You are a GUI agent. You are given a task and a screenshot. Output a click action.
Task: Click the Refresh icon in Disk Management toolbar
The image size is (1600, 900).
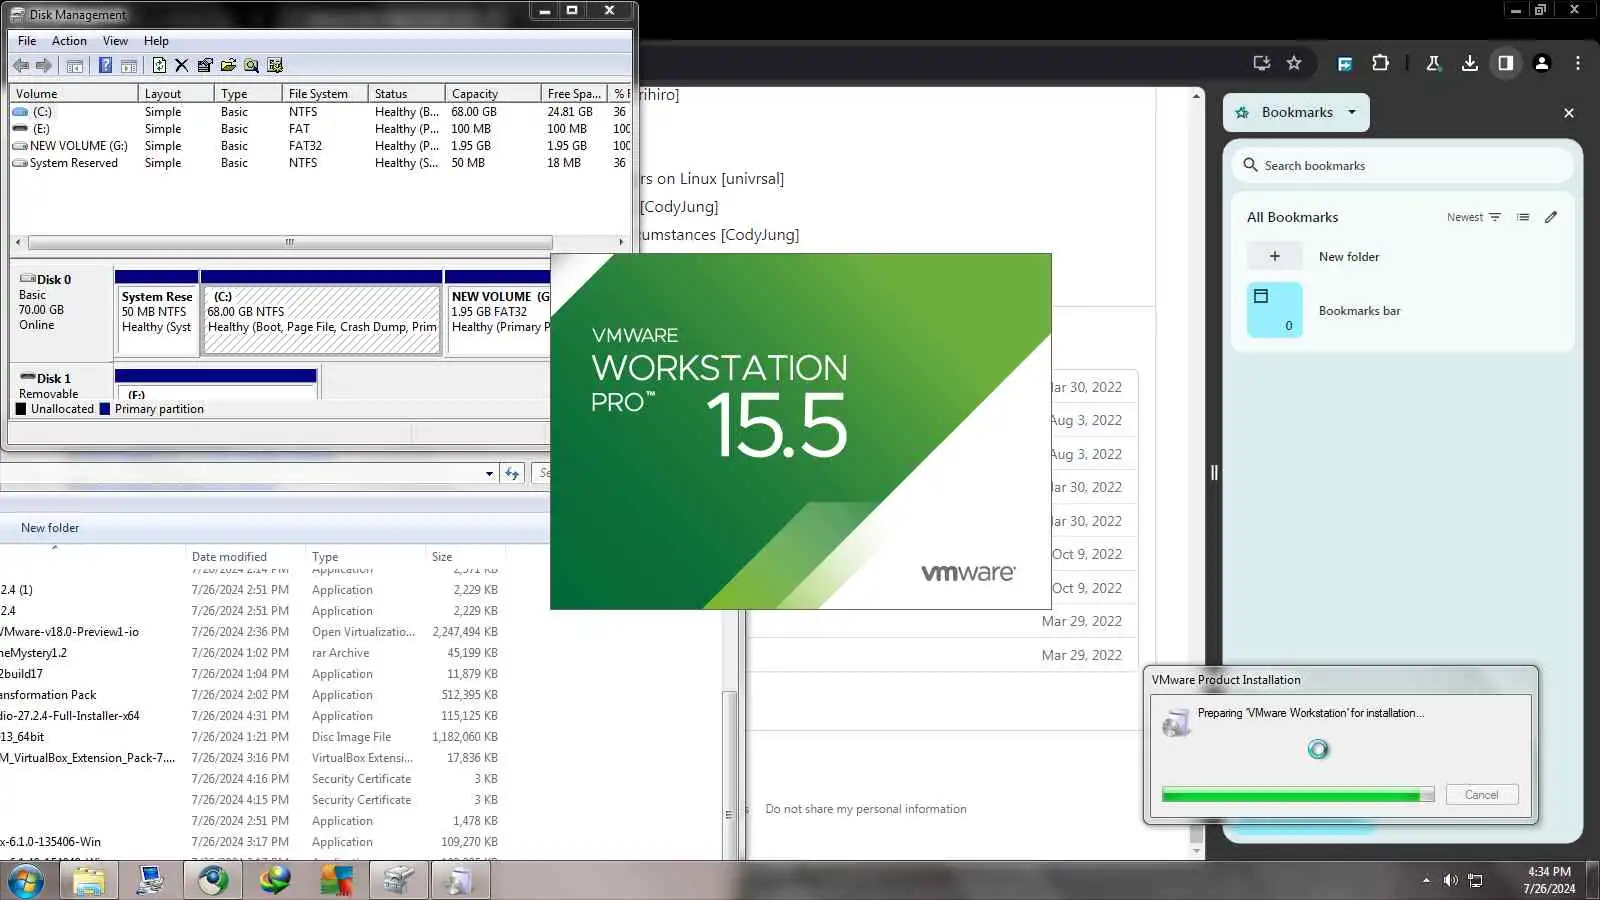[159, 66]
